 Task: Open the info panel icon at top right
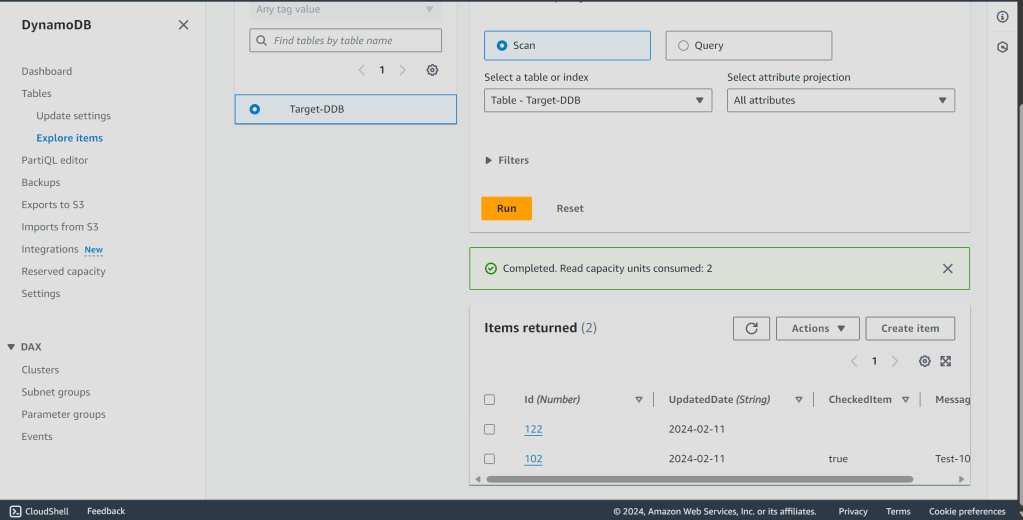[1002, 17]
